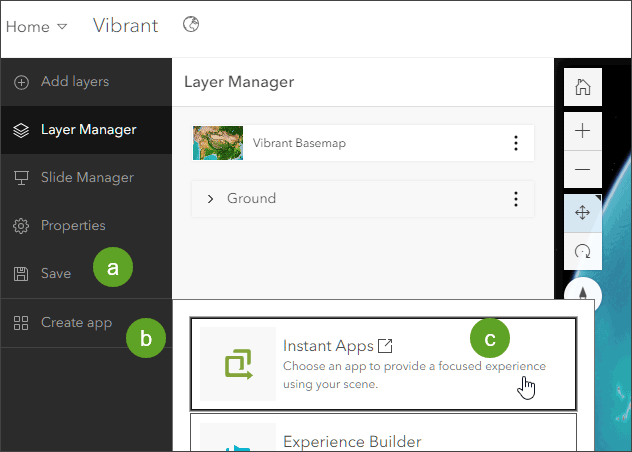Choose the Experience Builder option

click(383, 432)
